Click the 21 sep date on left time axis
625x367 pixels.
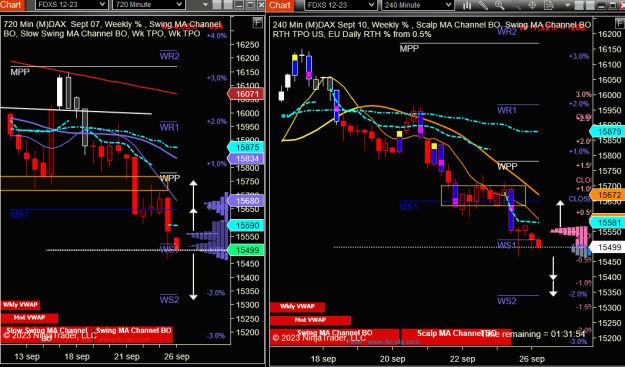pyautogui.click(x=127, y=357)
